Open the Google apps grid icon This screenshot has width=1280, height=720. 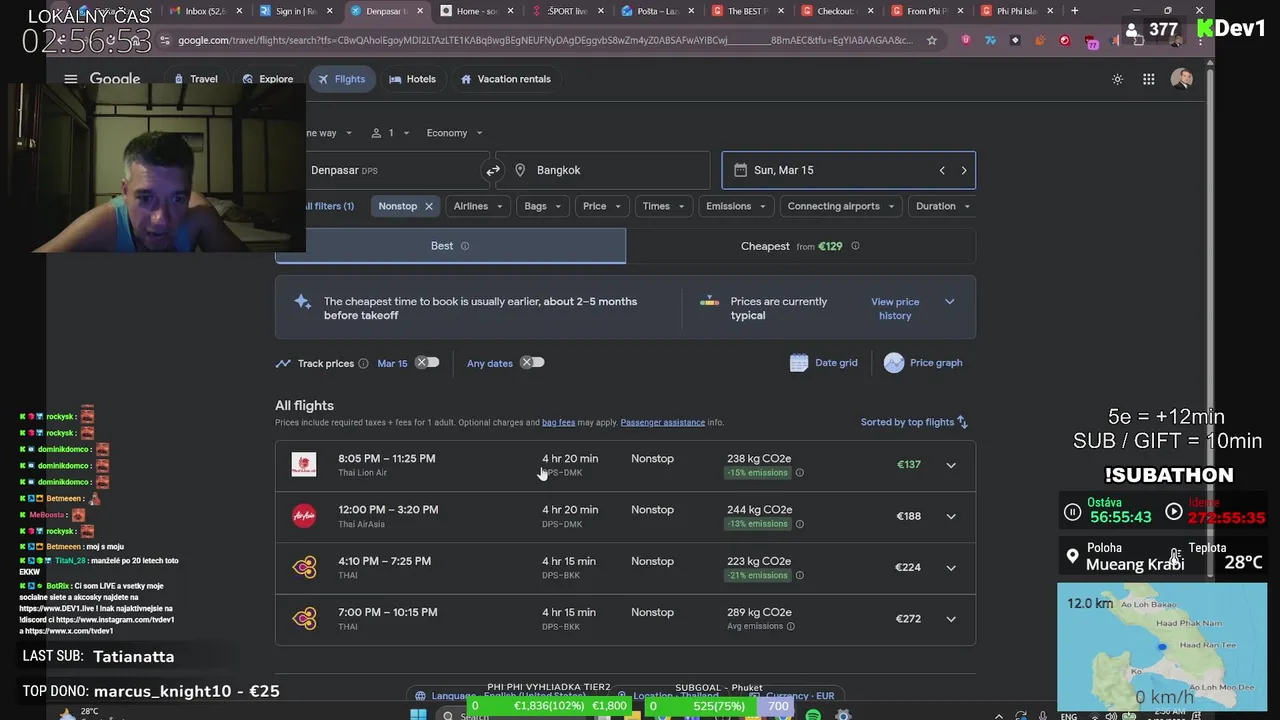pos(1149,79)
